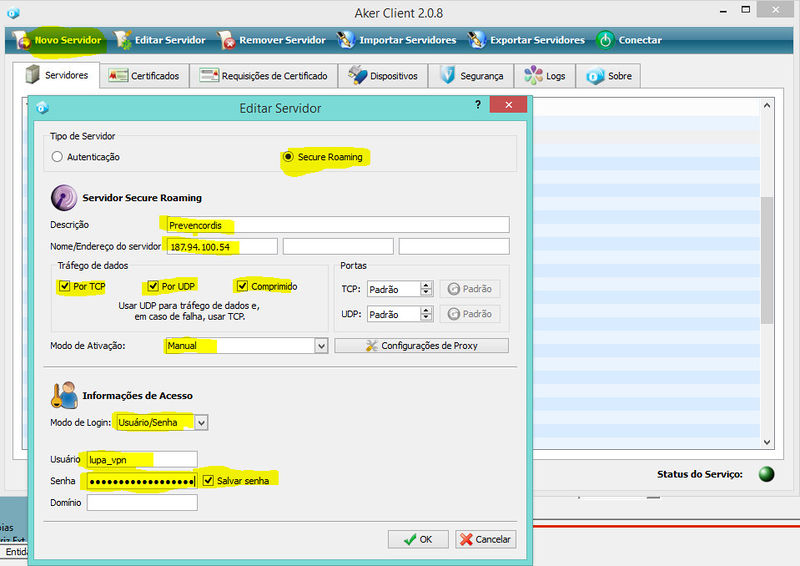The image size is (800, 566).
Task: Click the TCP Padrão reset button
Action: pos(470,289)
